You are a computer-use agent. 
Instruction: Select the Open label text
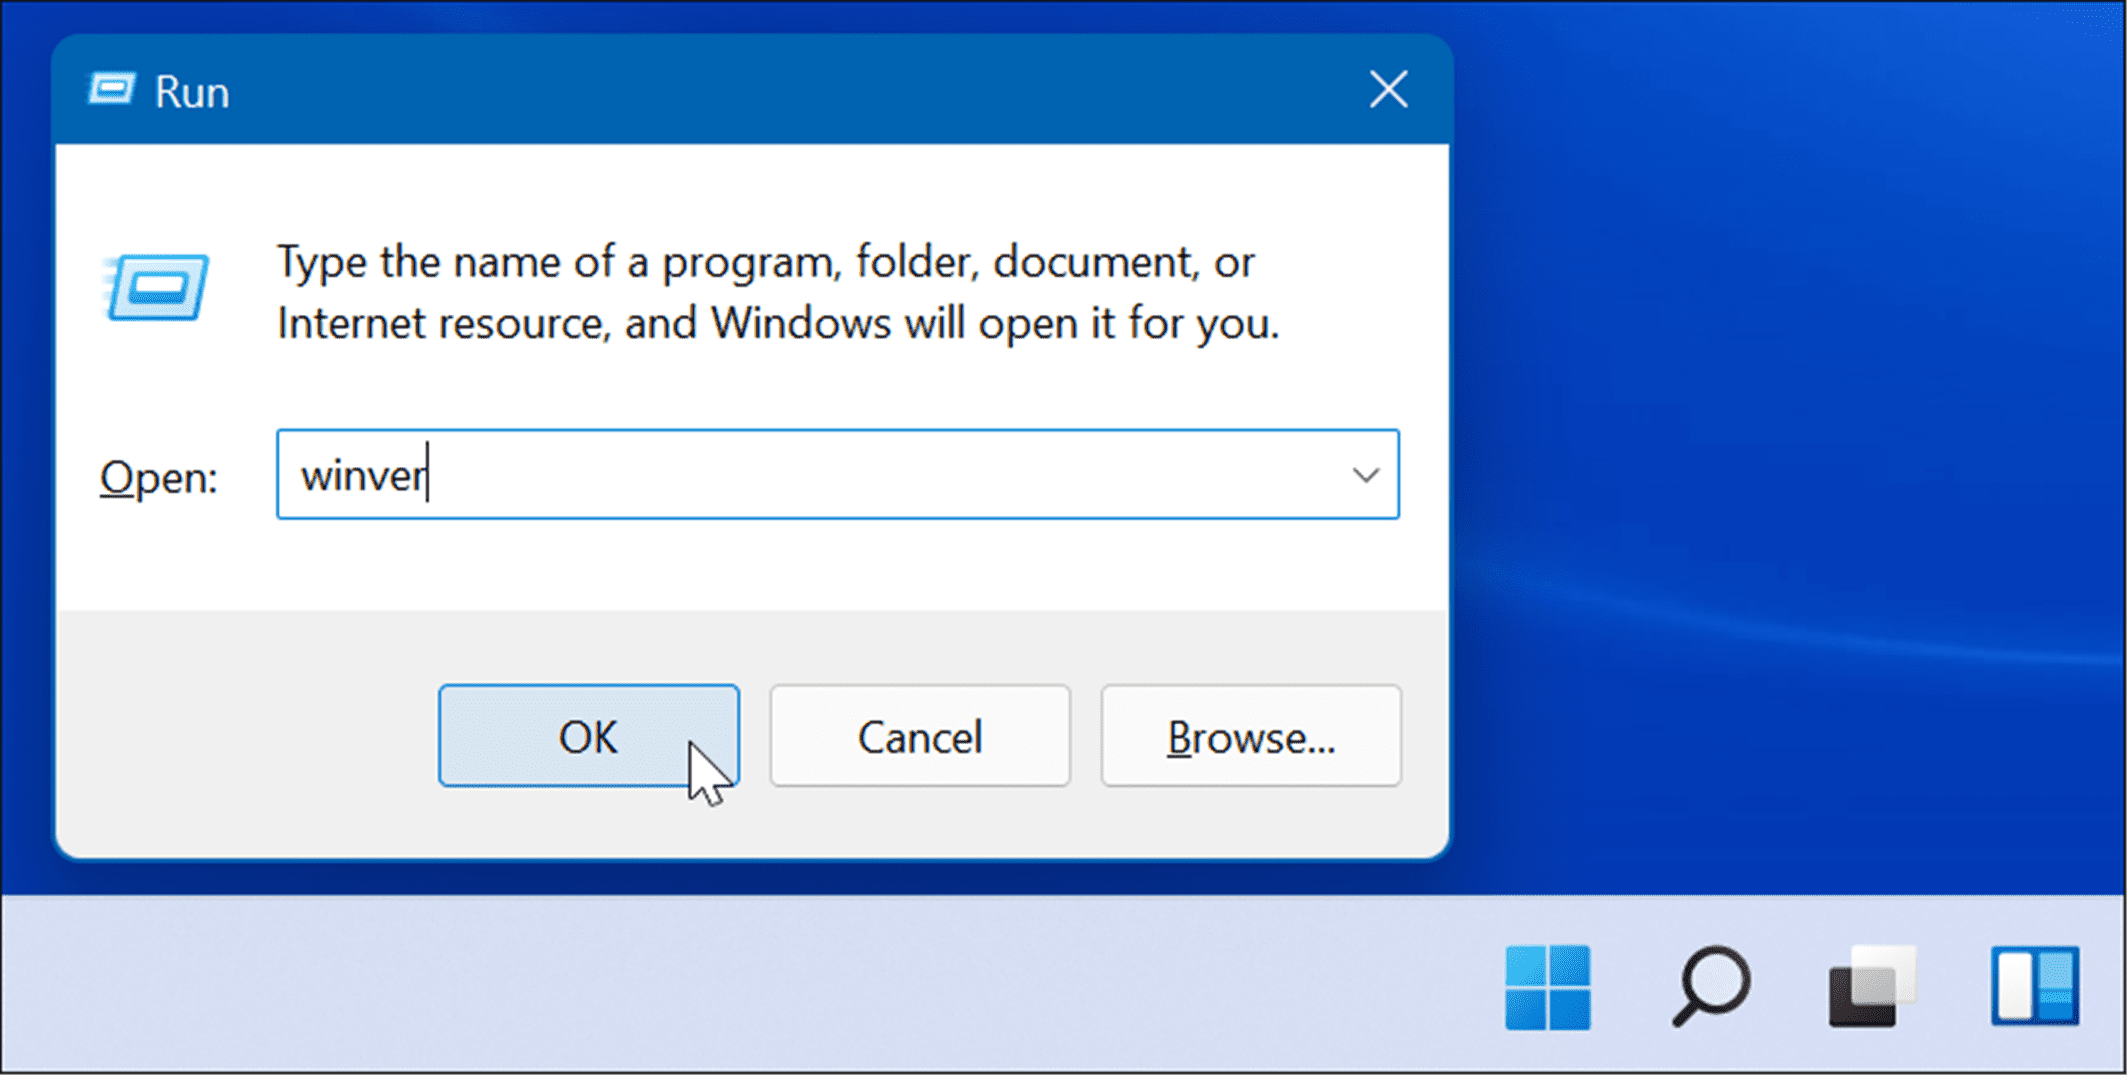[158, 476]
